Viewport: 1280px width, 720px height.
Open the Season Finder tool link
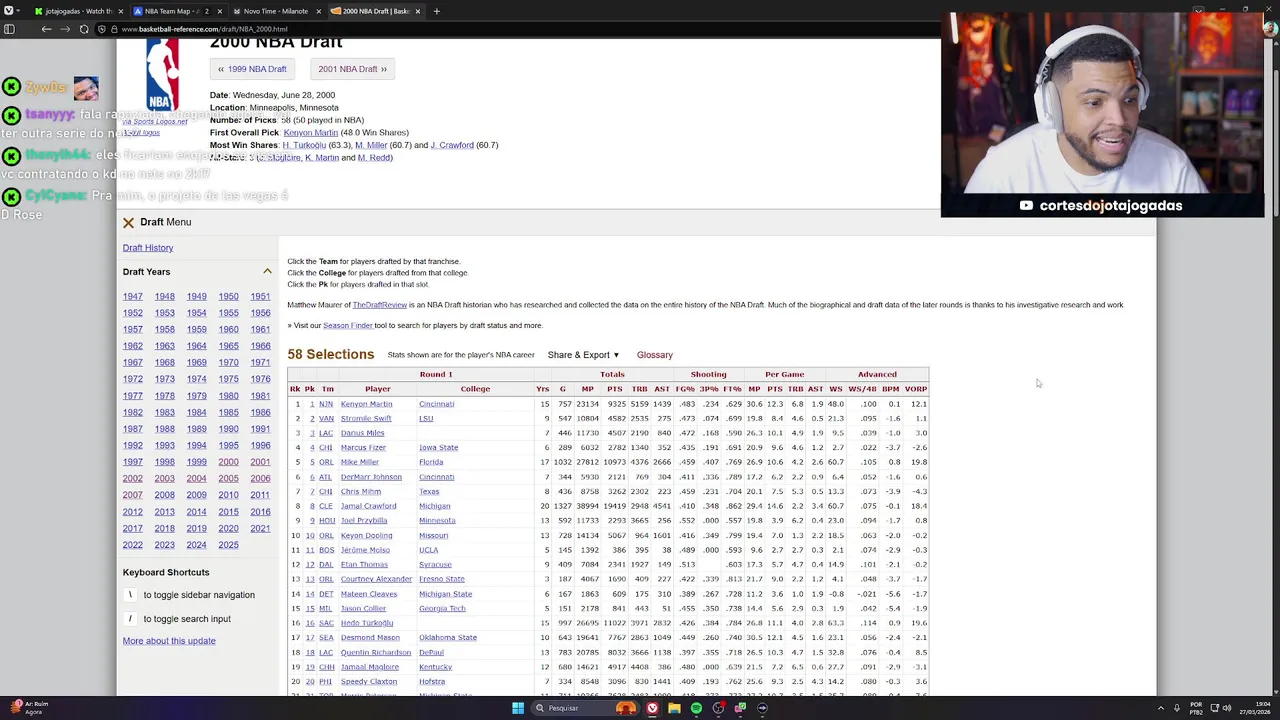tap(347, 326)
